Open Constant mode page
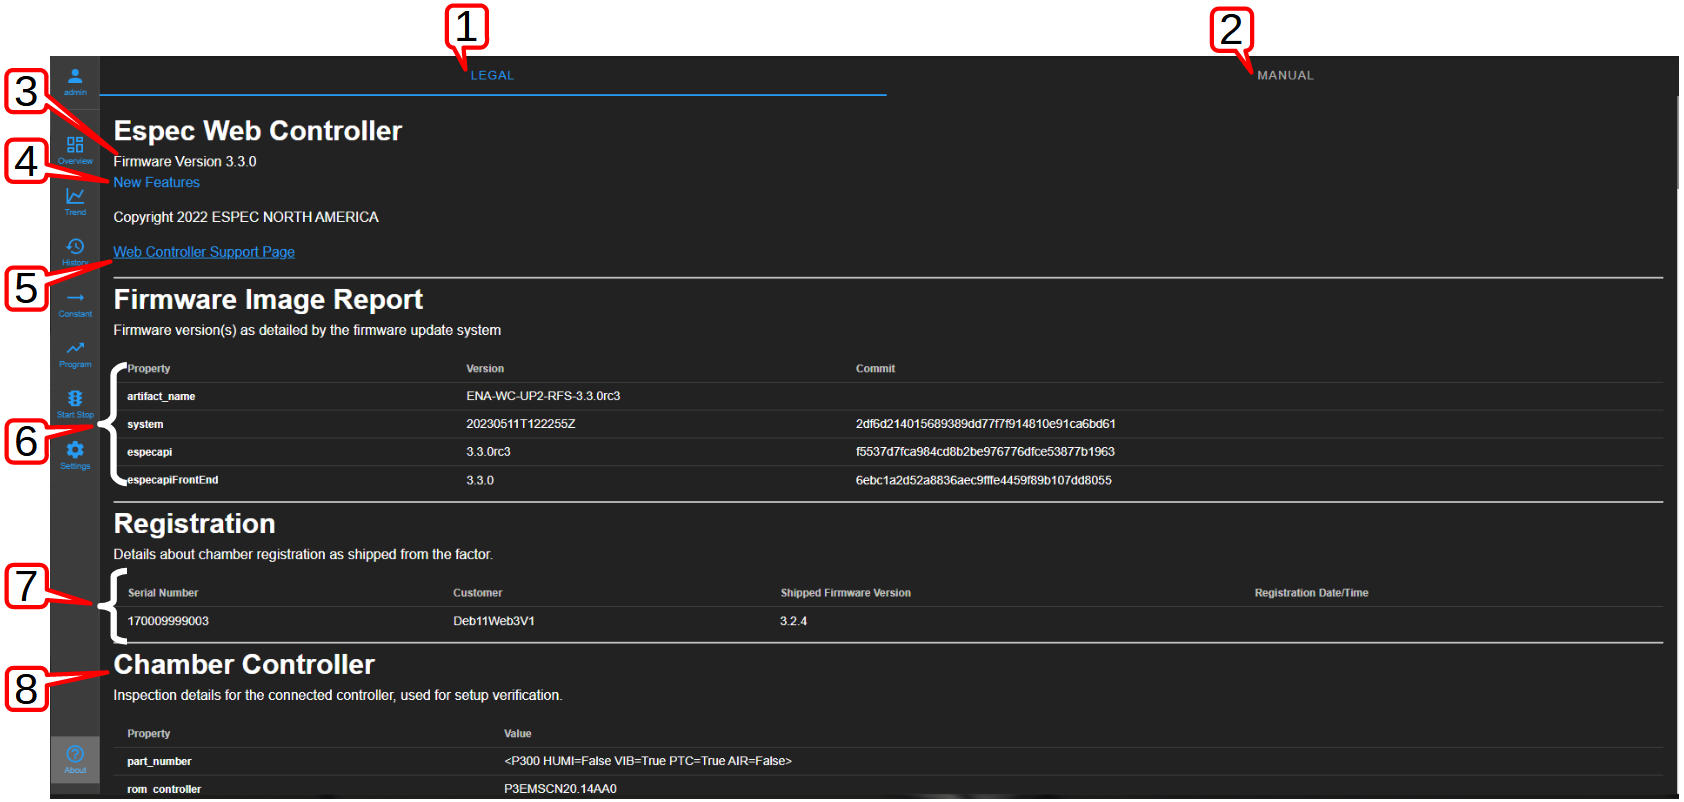Image resolution: width=1684 pixels, height=802 pixels. tap(75, 303)
